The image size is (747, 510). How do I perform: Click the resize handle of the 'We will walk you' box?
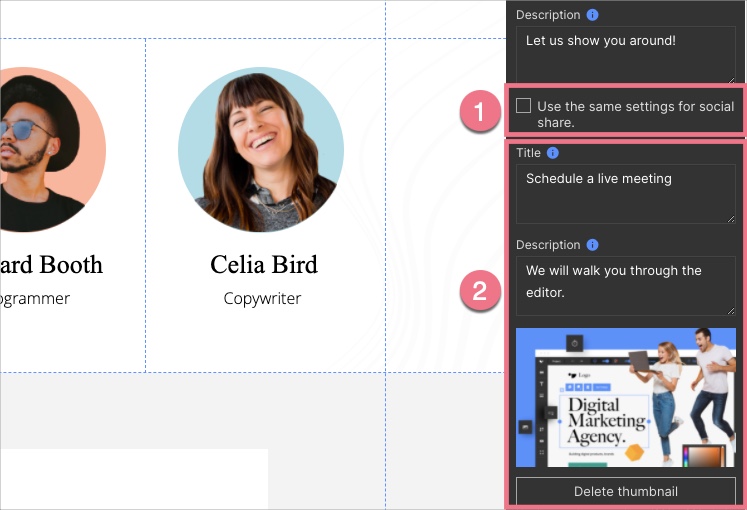(730, 310)
